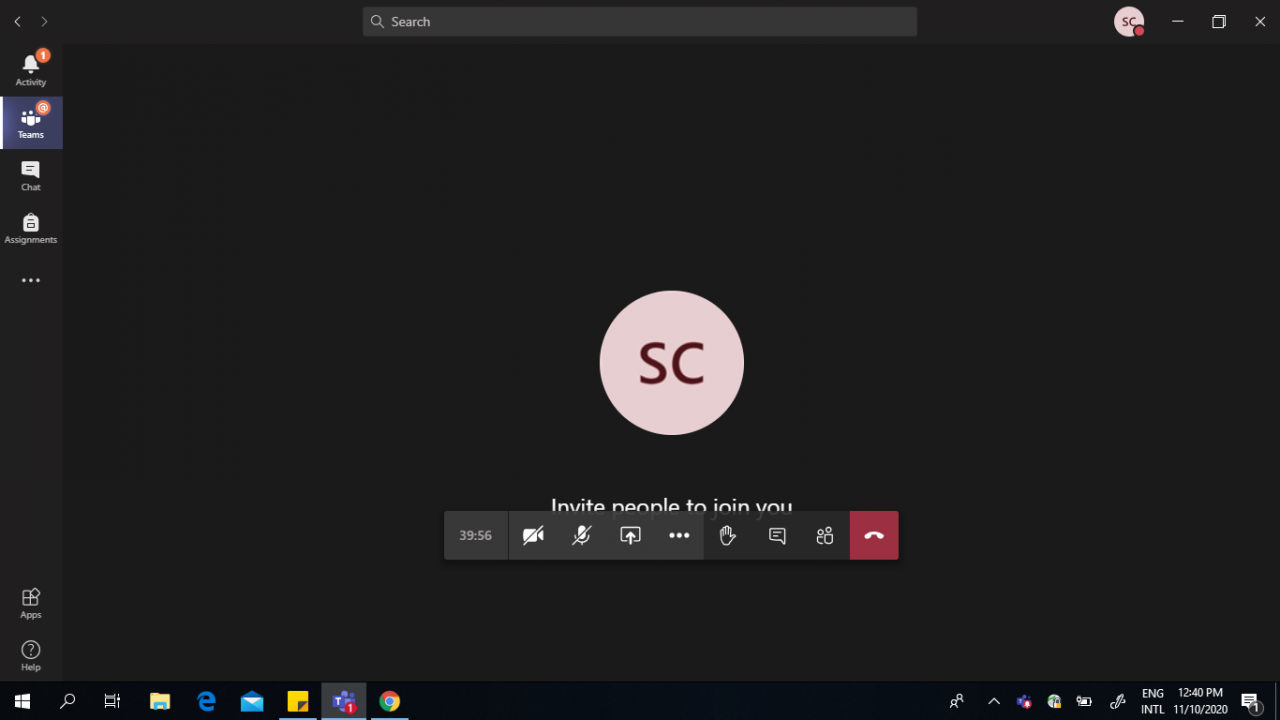Click the SC participant avatar
Screen dimensions: 1280x720
click(x=671, y=363)
